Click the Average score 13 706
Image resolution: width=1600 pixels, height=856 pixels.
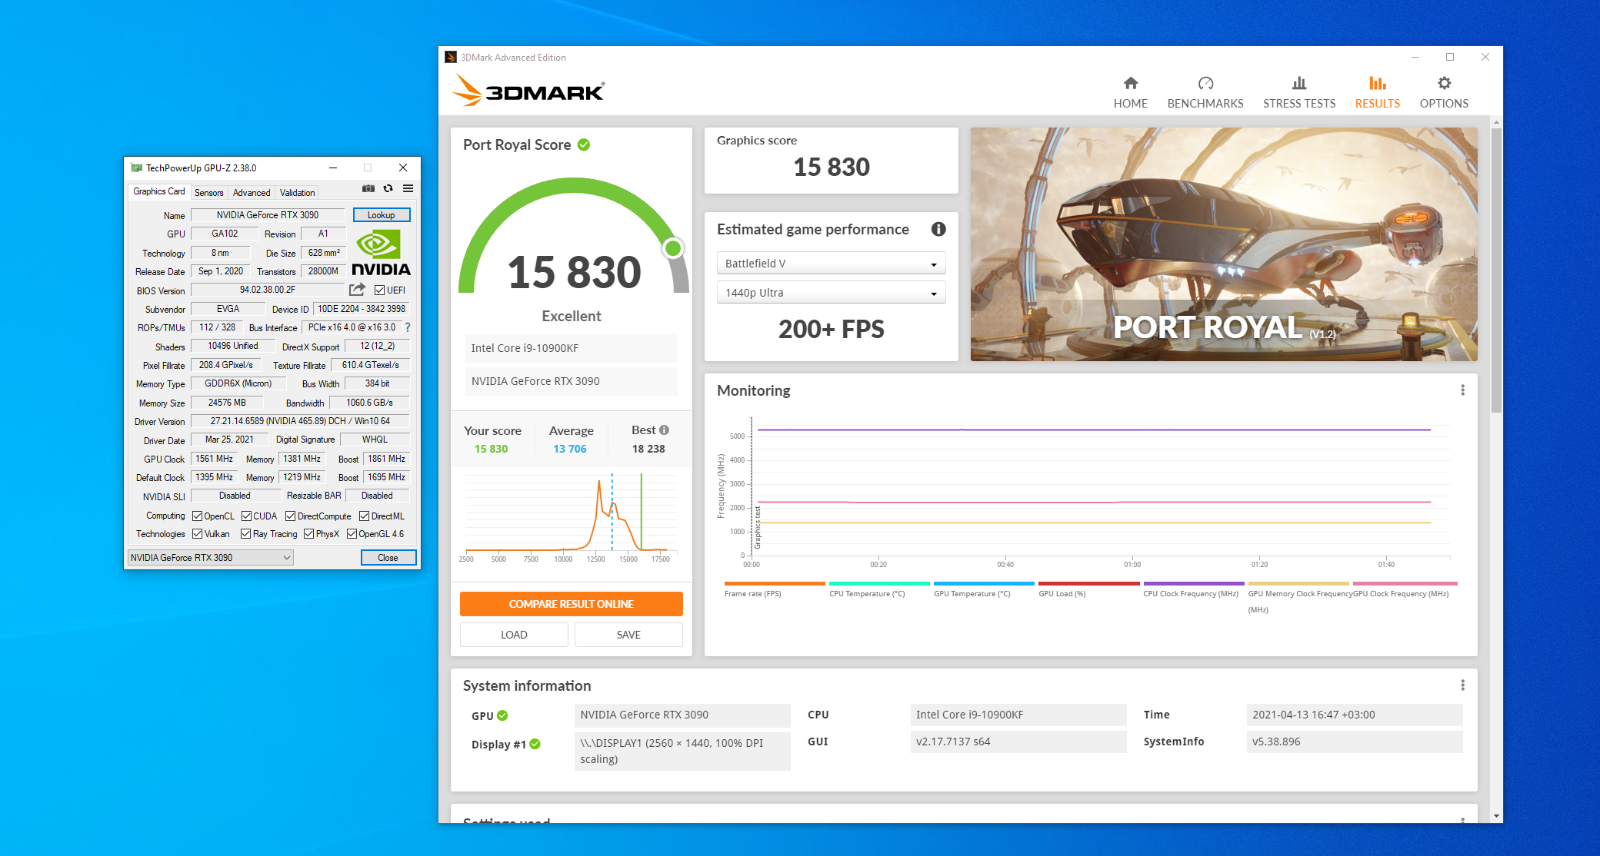(x=570, y=449)
